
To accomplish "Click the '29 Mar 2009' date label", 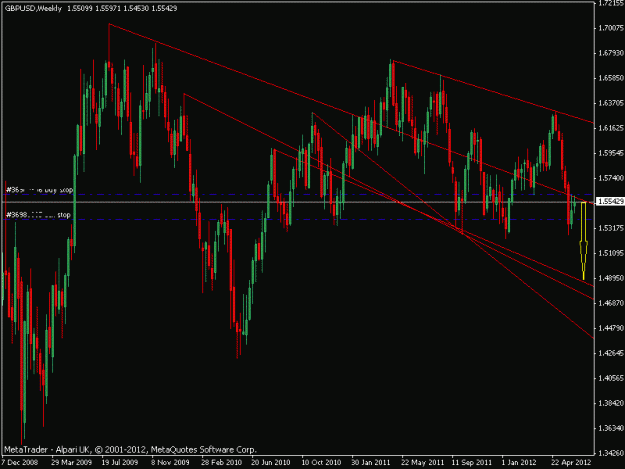I will pos(71,463).
